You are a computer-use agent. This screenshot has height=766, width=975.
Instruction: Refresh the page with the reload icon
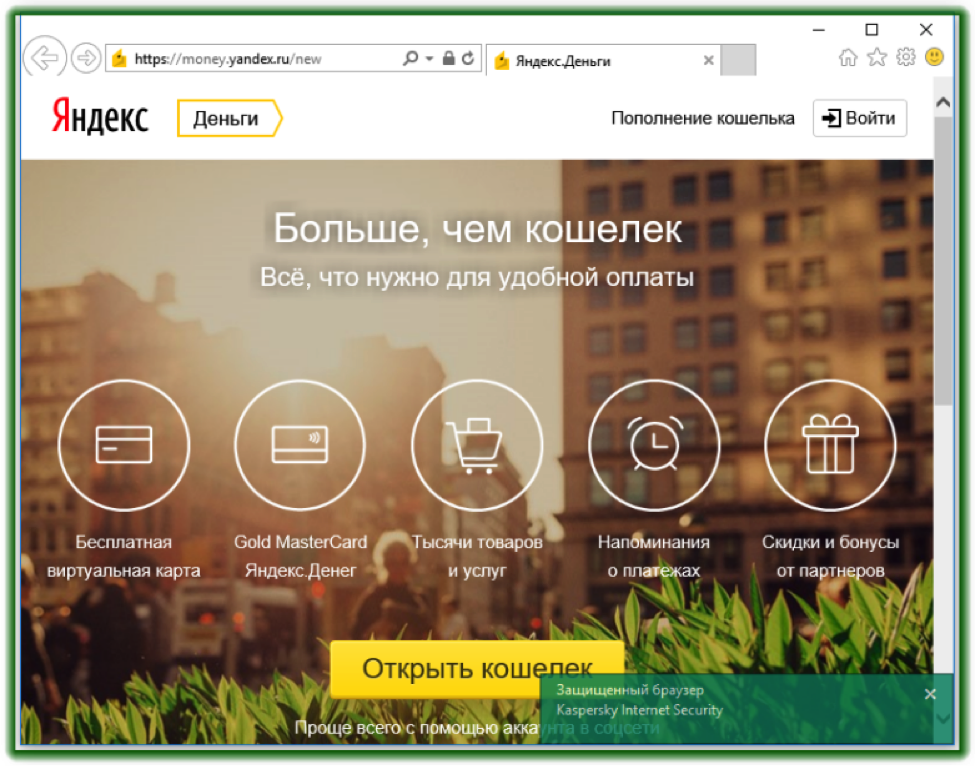tap(468, 58)
